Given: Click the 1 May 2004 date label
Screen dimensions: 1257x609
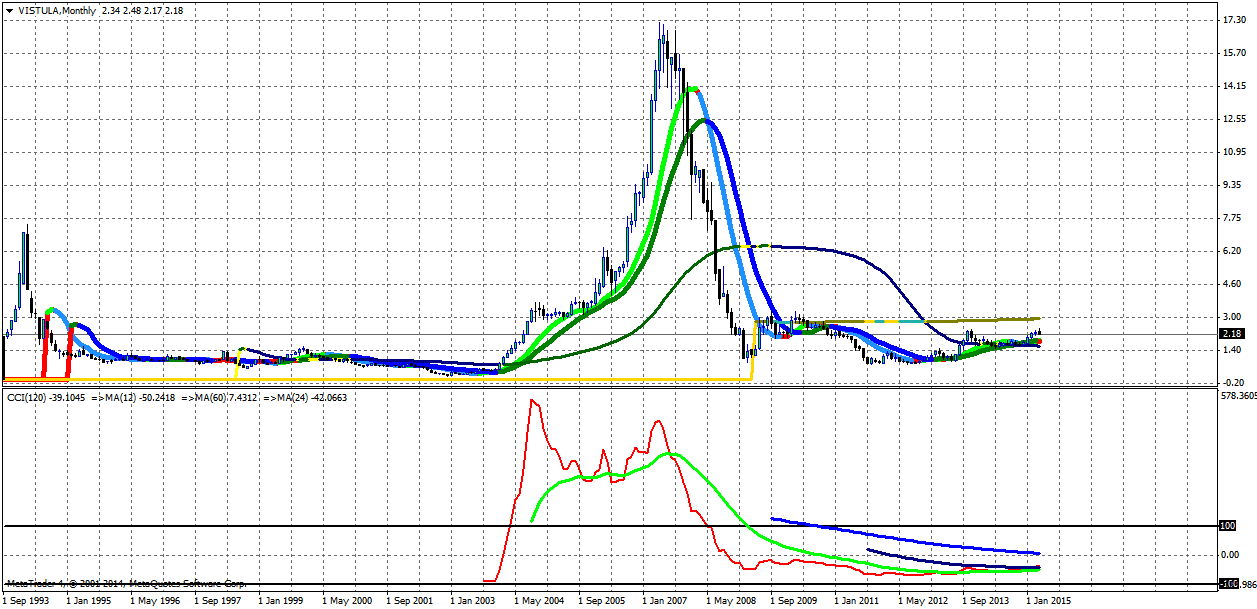Looking at the screenshot, I should tap(539, 601).
